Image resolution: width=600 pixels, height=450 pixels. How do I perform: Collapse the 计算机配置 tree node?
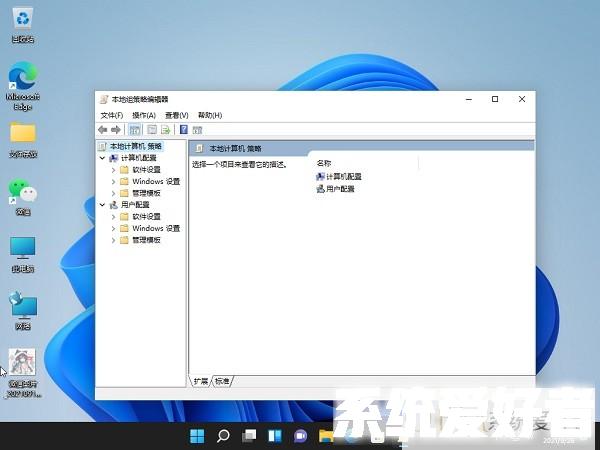point(102,158)
